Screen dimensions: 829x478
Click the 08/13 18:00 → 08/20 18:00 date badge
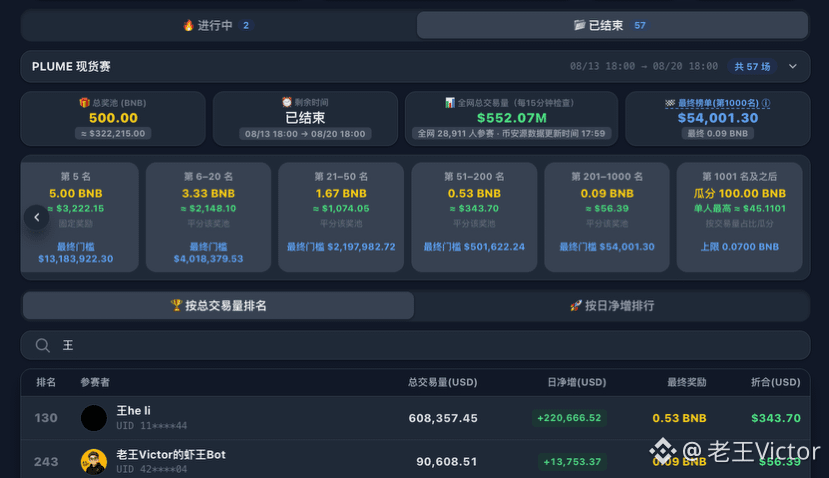click(305, 134)
